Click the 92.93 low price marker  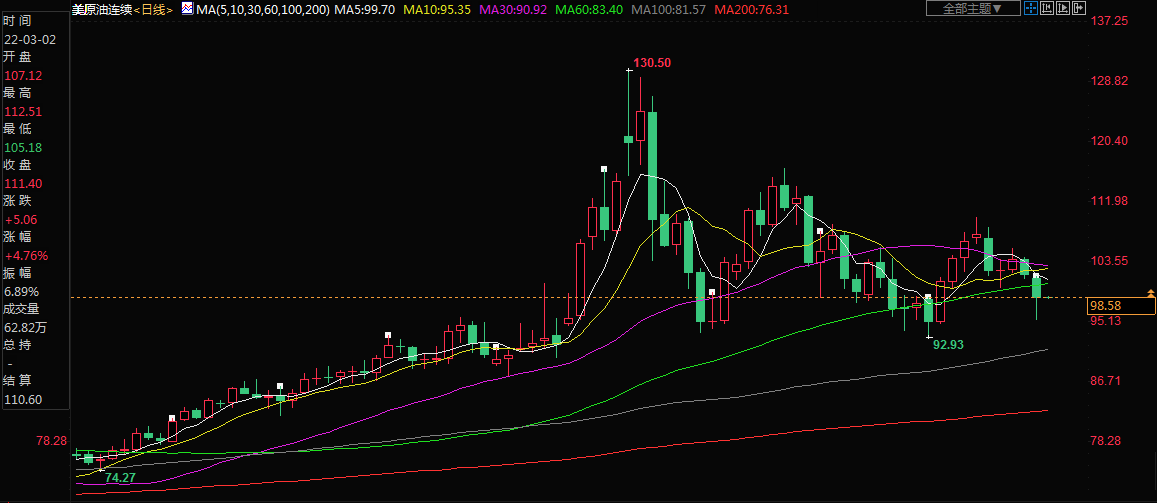pyautogui.click(x=947, y=344)
